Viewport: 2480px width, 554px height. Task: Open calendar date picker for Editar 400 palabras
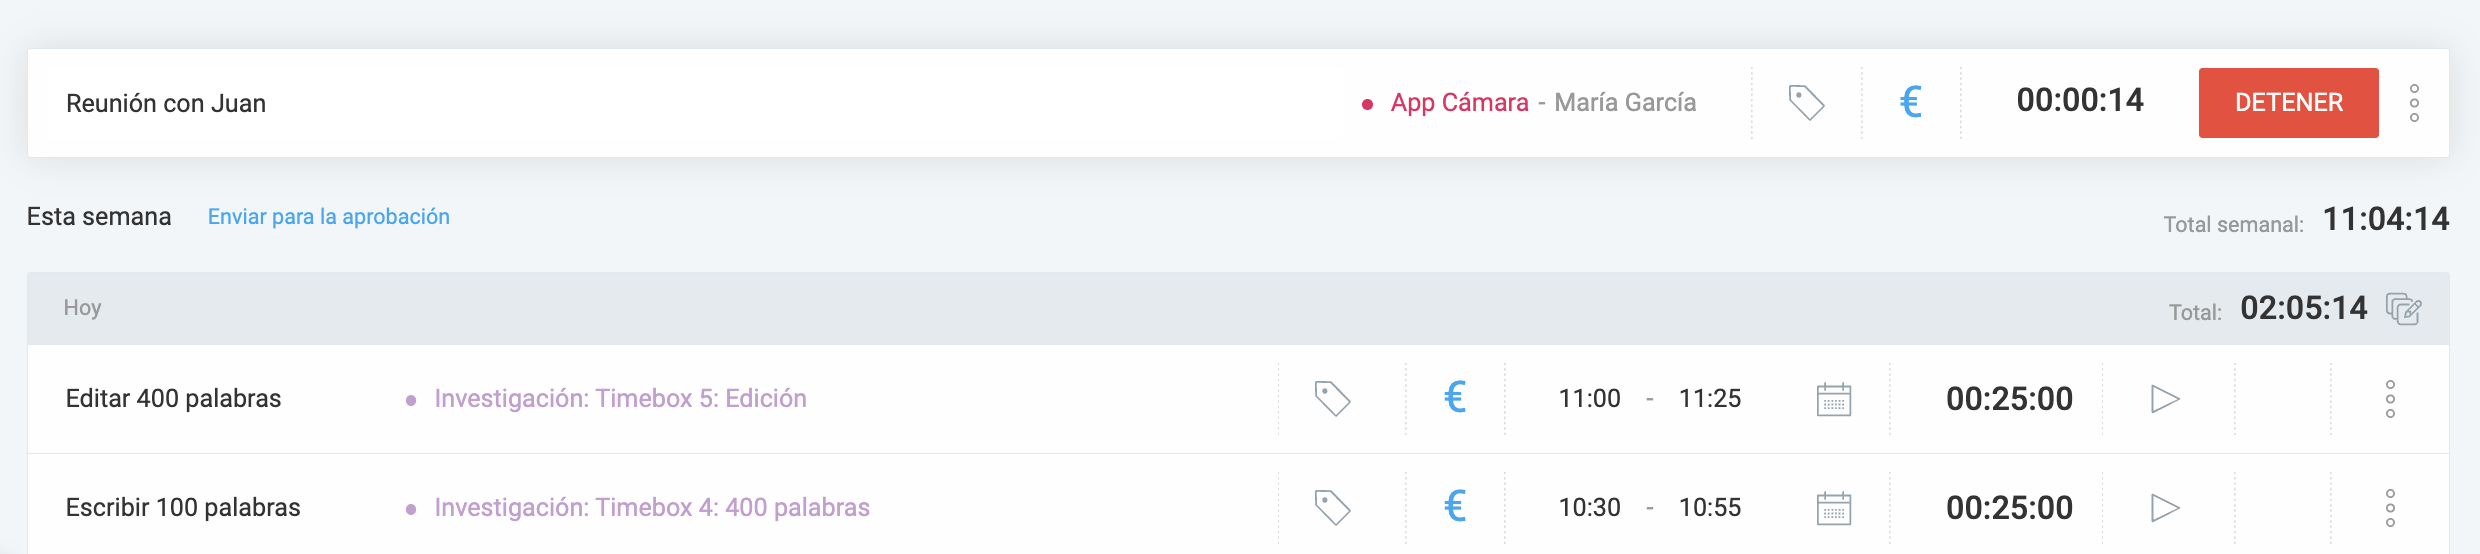click(x=1833, y=400)
